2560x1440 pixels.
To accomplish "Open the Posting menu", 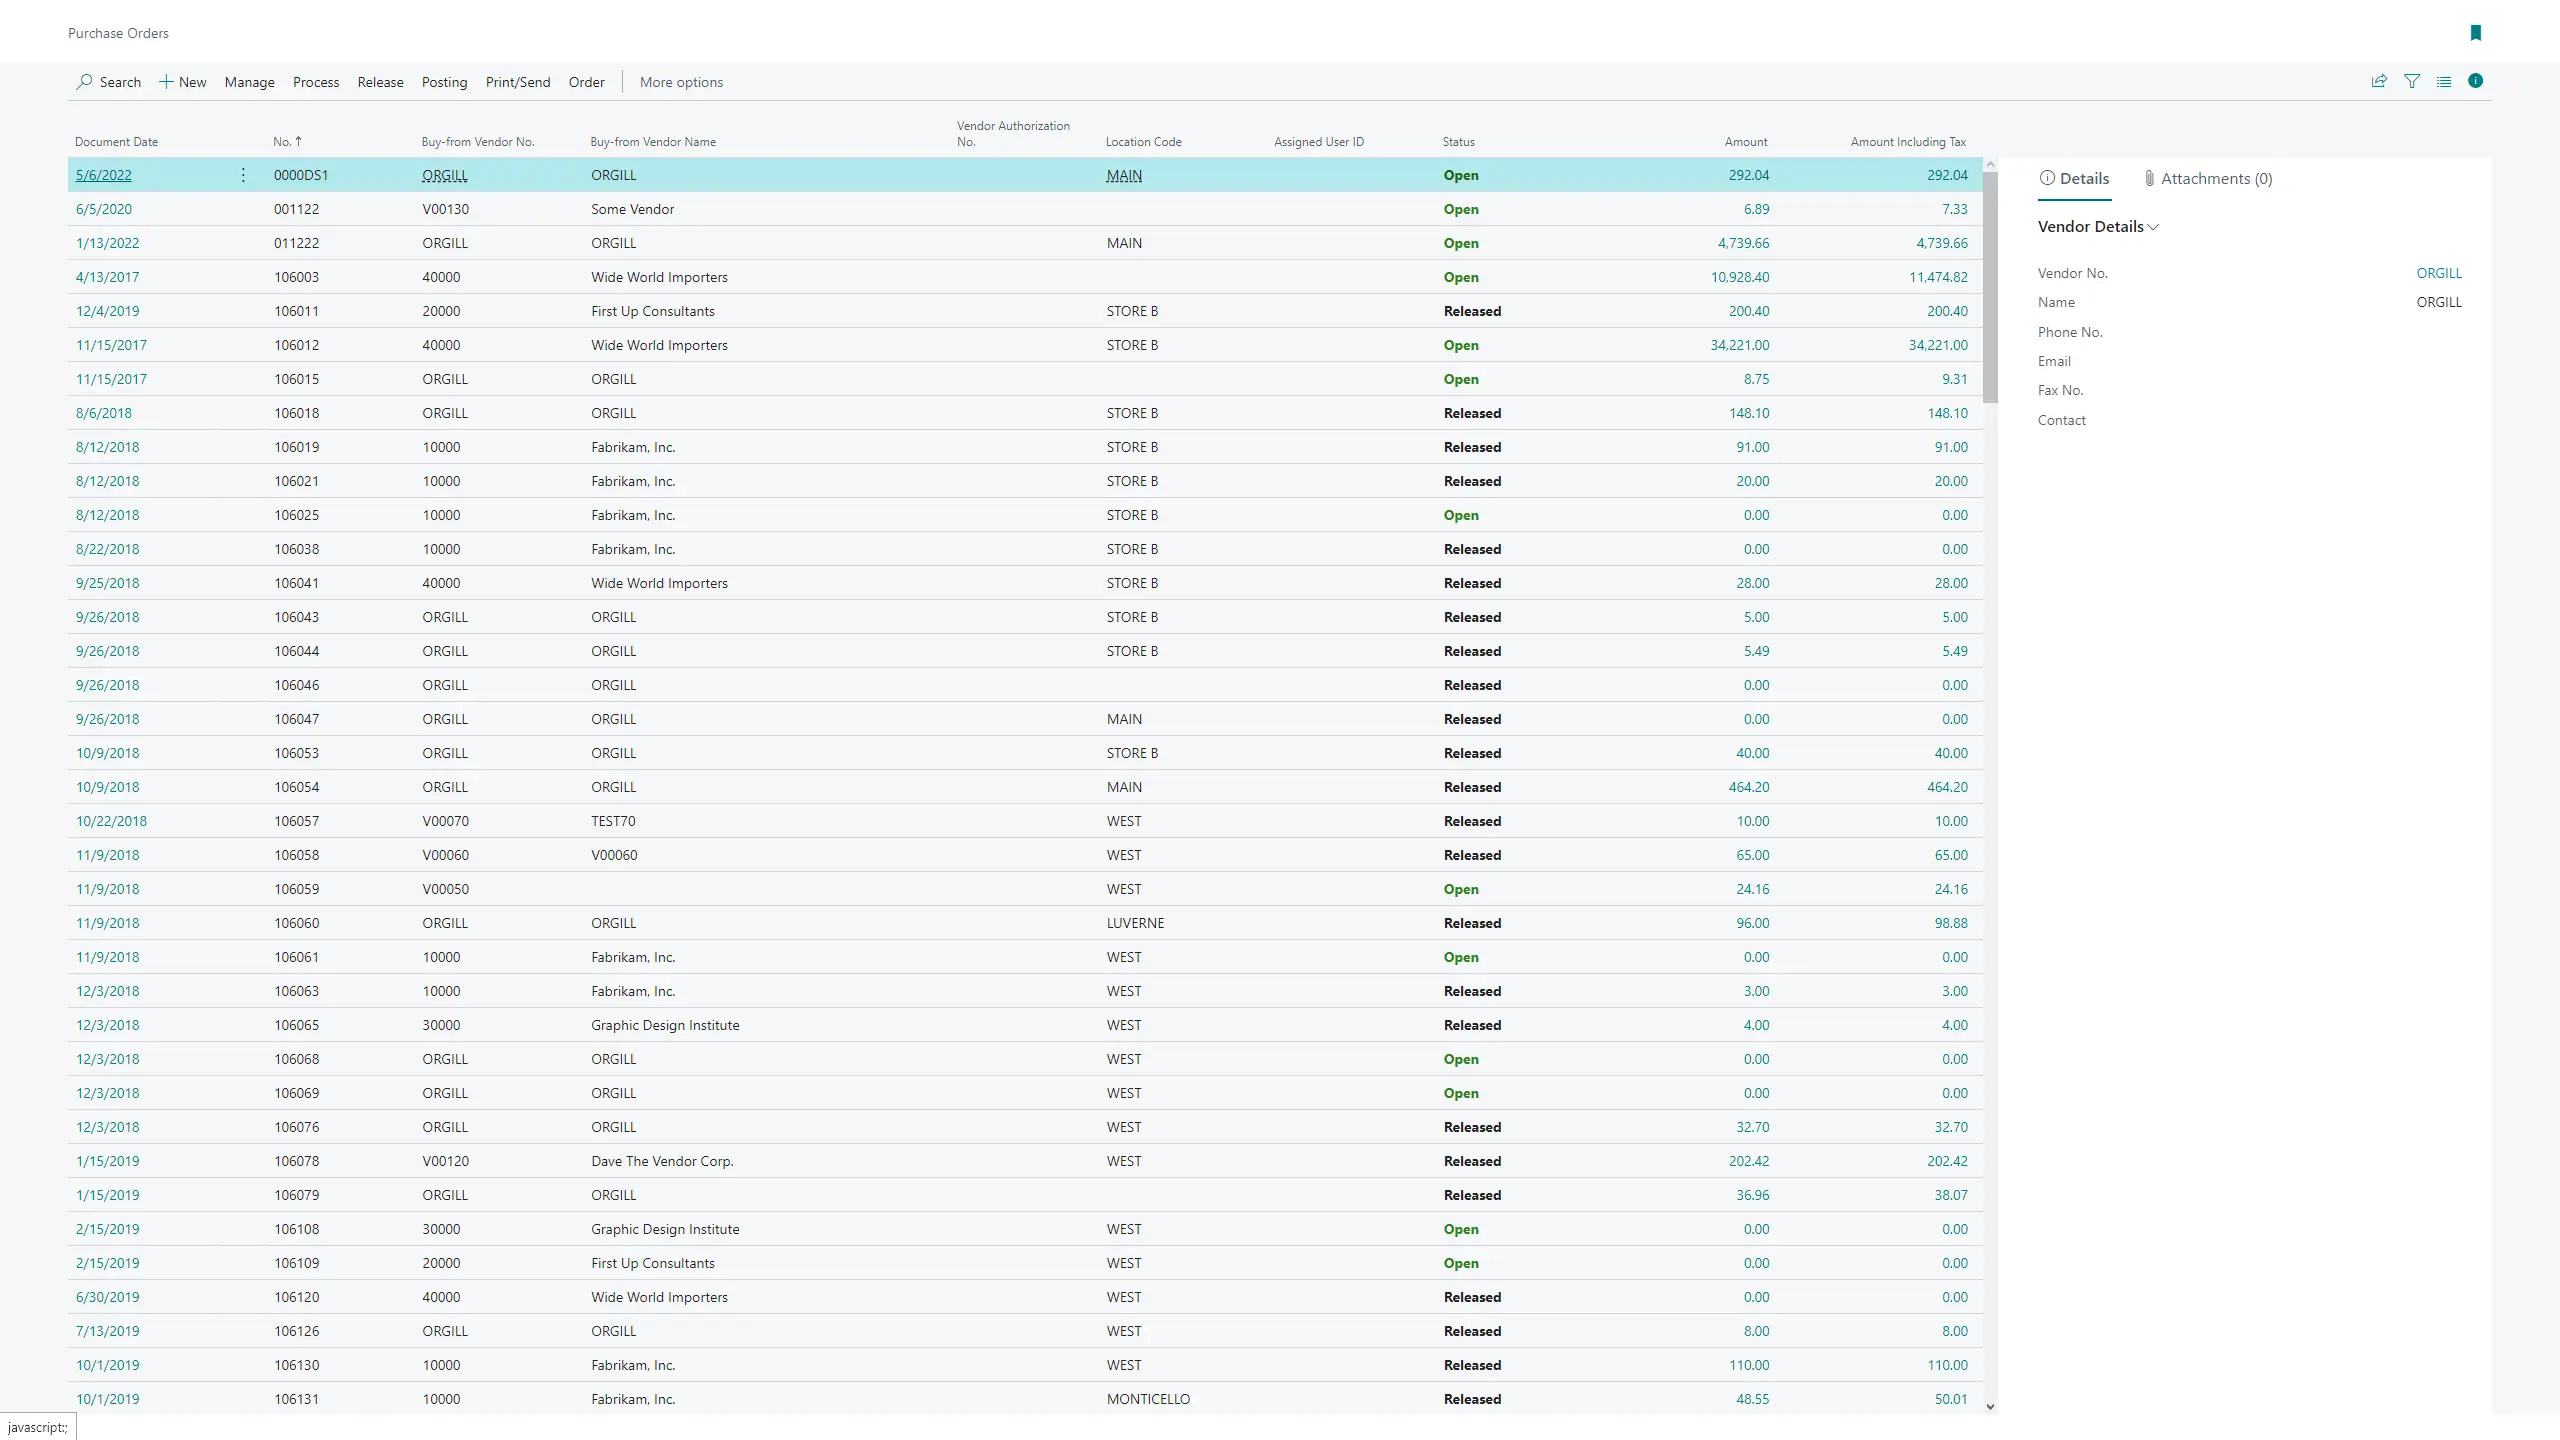I will (x=444, y=82).
